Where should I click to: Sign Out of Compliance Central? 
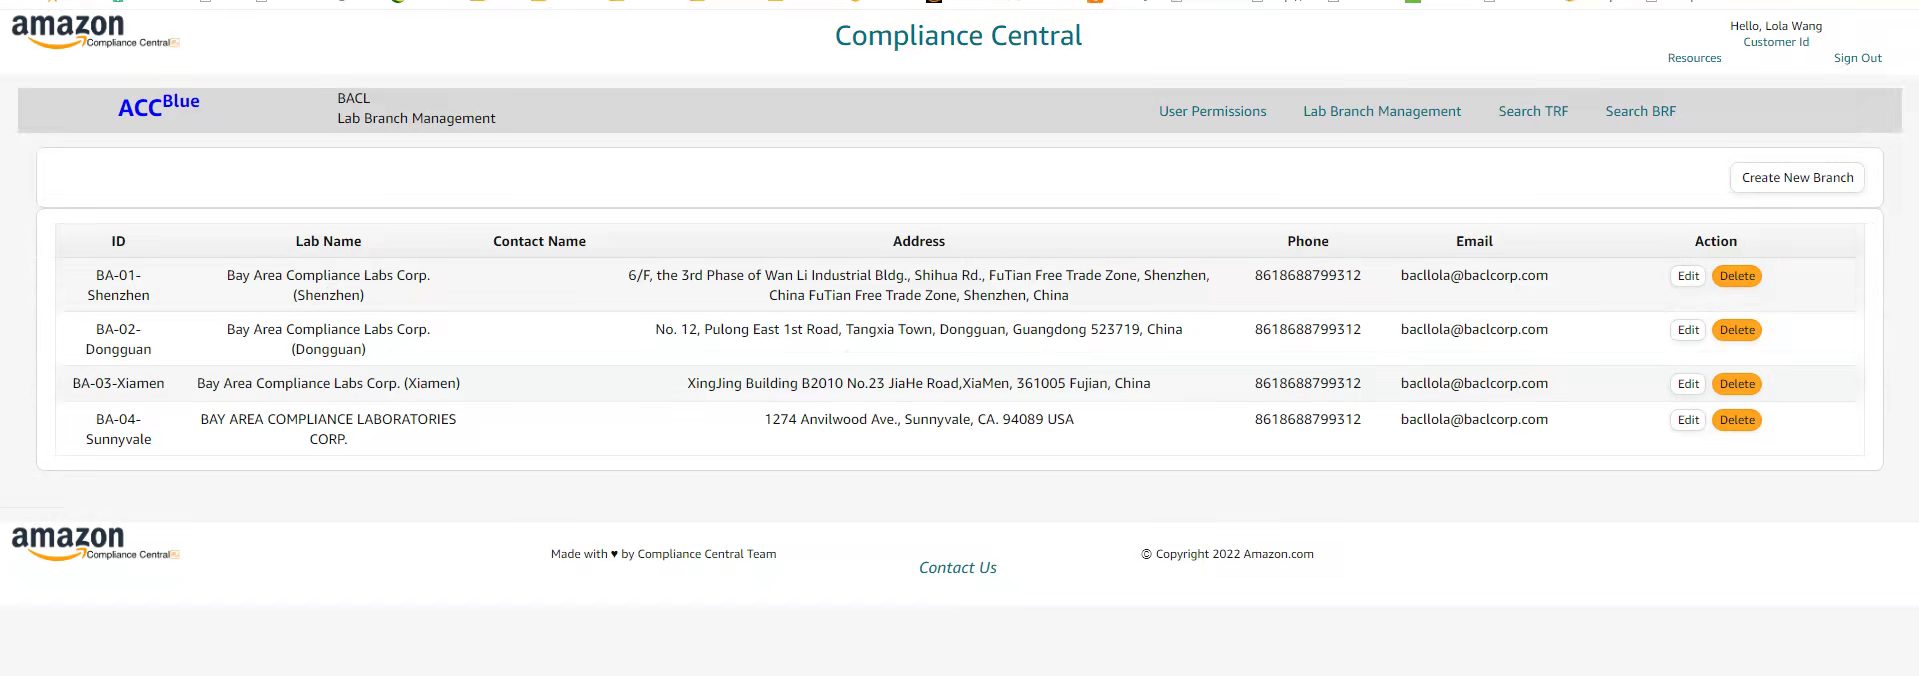[1857, 58]
